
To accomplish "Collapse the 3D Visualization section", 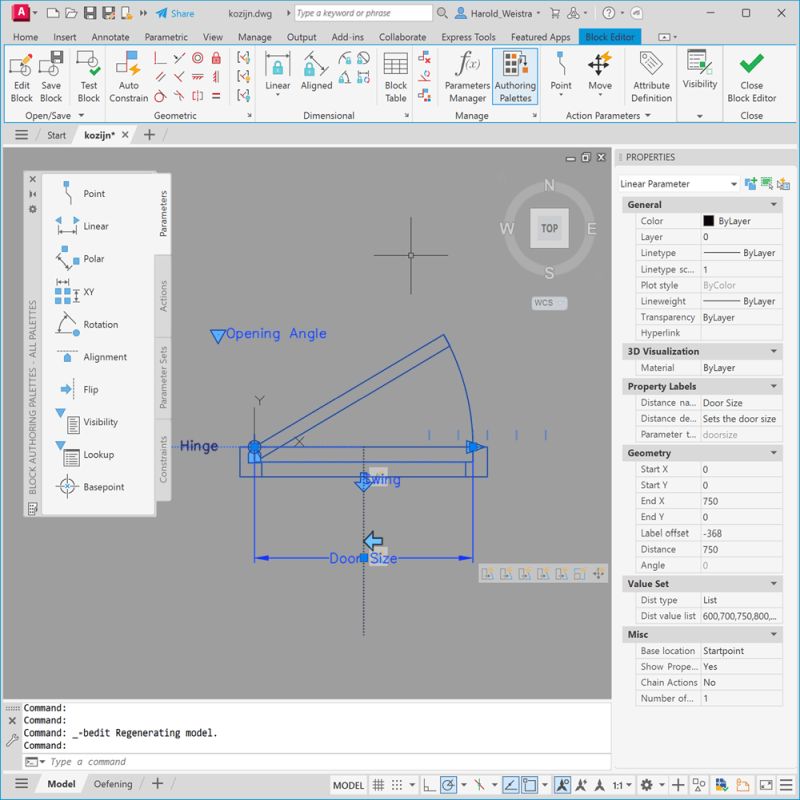I will [773, 352].
